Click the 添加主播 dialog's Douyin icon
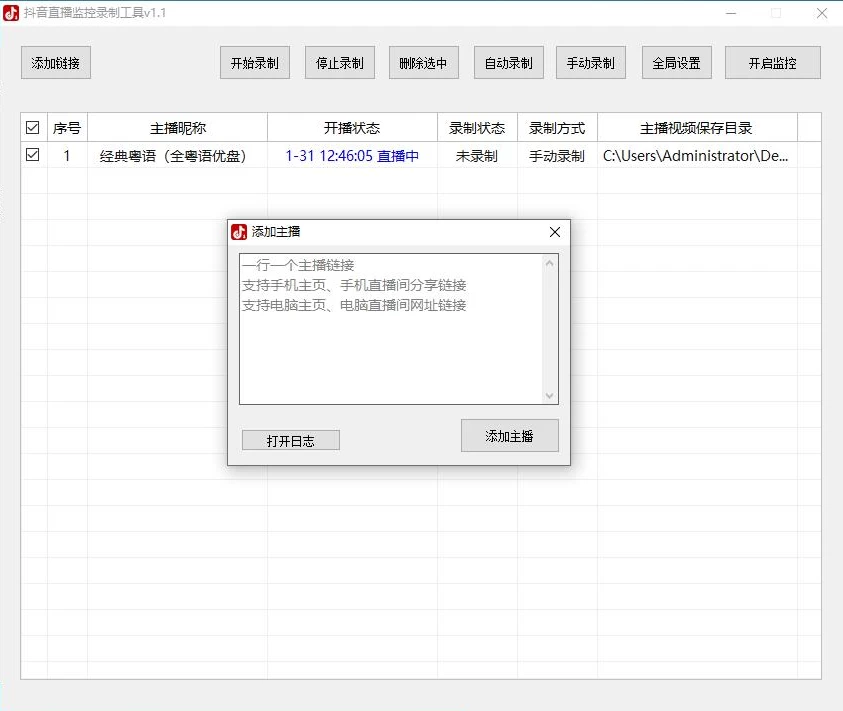 tap(239, 232)
